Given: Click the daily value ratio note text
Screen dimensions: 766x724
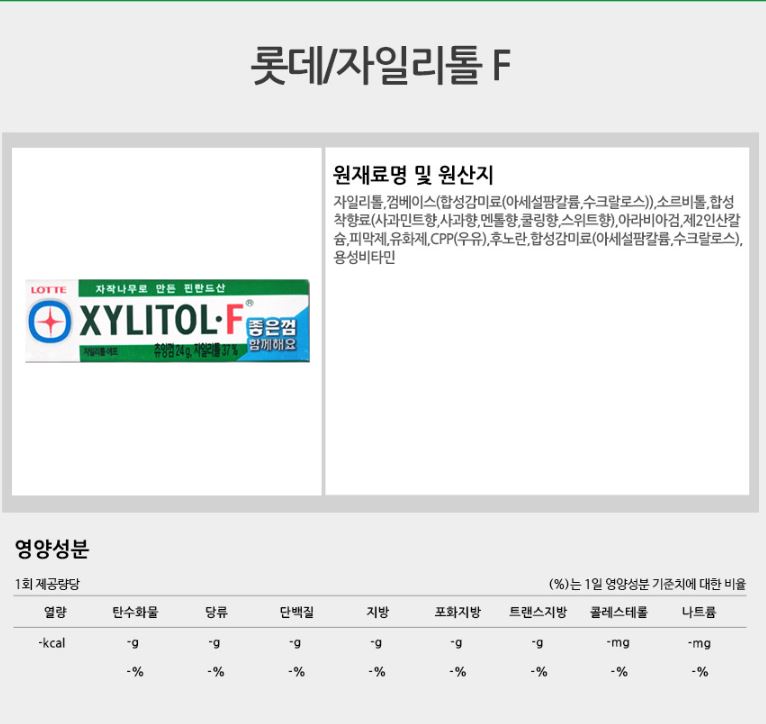Looking at the screenshot, I should [647, 584].
